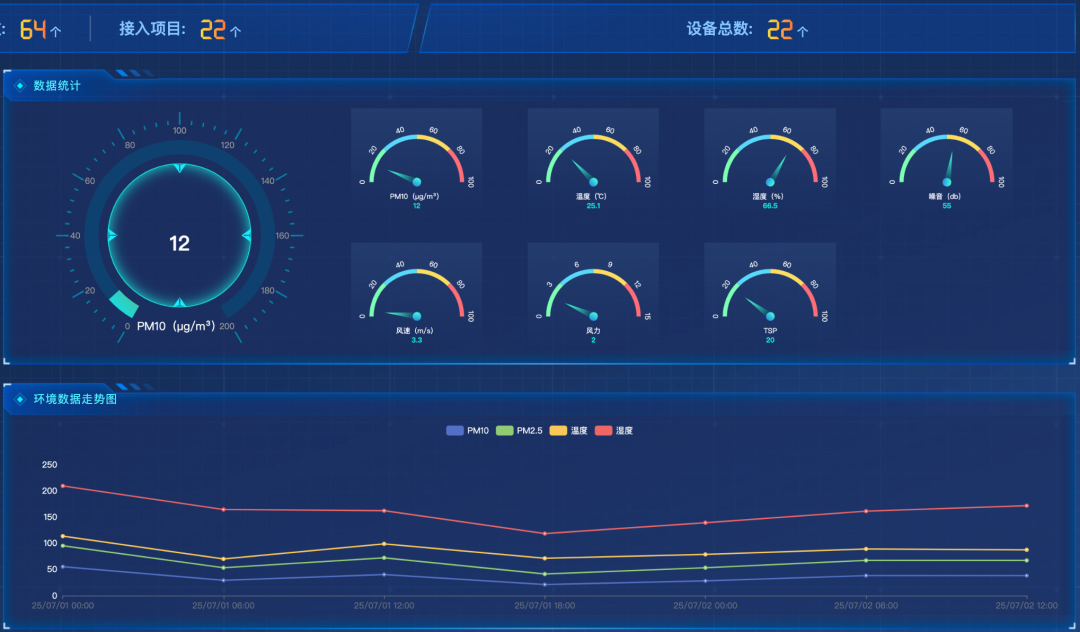The height and width of the screenshot is (632, 1080).
Task: Click the green PM2.5 point at 25/07/01 06:00
Action: point(223,568)
